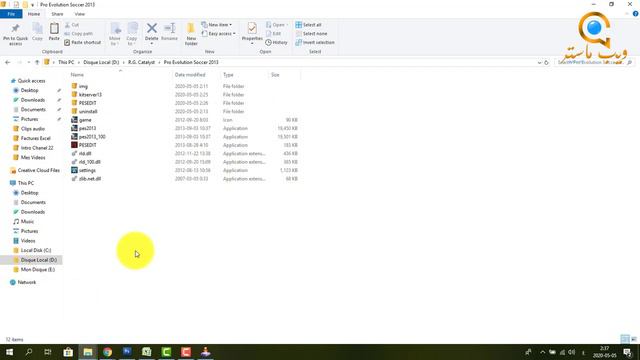Image resolution: width=640 pixels, height=360 pixels.
Task: Select the uninstall folder
Action: (x=84, y=111)
